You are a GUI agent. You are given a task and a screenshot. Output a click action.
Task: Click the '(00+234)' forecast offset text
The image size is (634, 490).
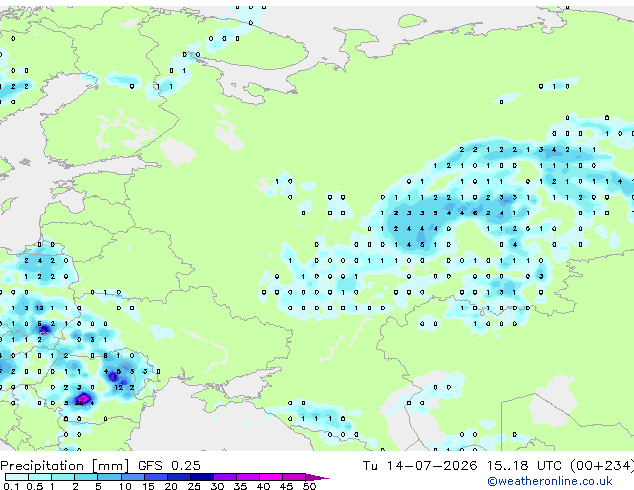(x=602, y=466)
